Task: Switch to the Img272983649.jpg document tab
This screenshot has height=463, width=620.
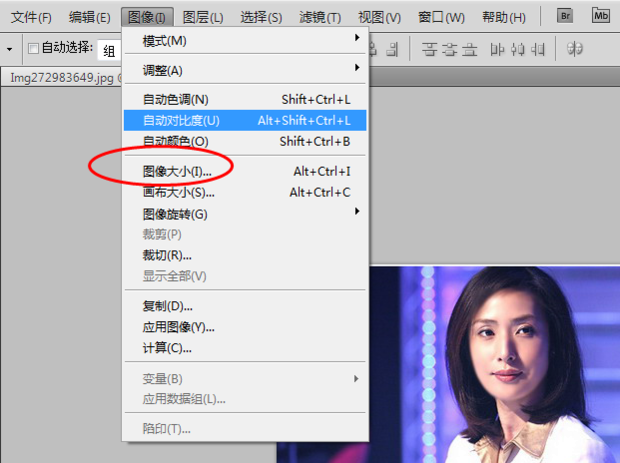Action: click(x=62, y=77)
